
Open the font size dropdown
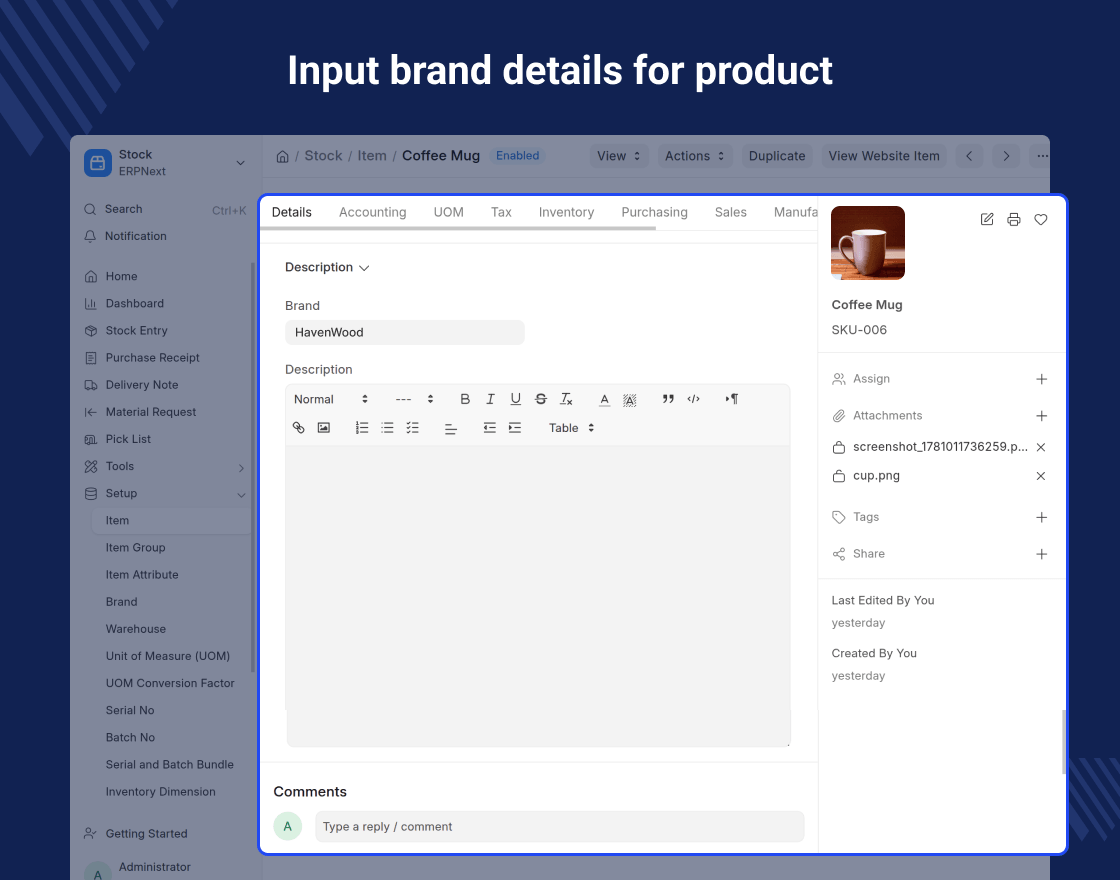414,399
